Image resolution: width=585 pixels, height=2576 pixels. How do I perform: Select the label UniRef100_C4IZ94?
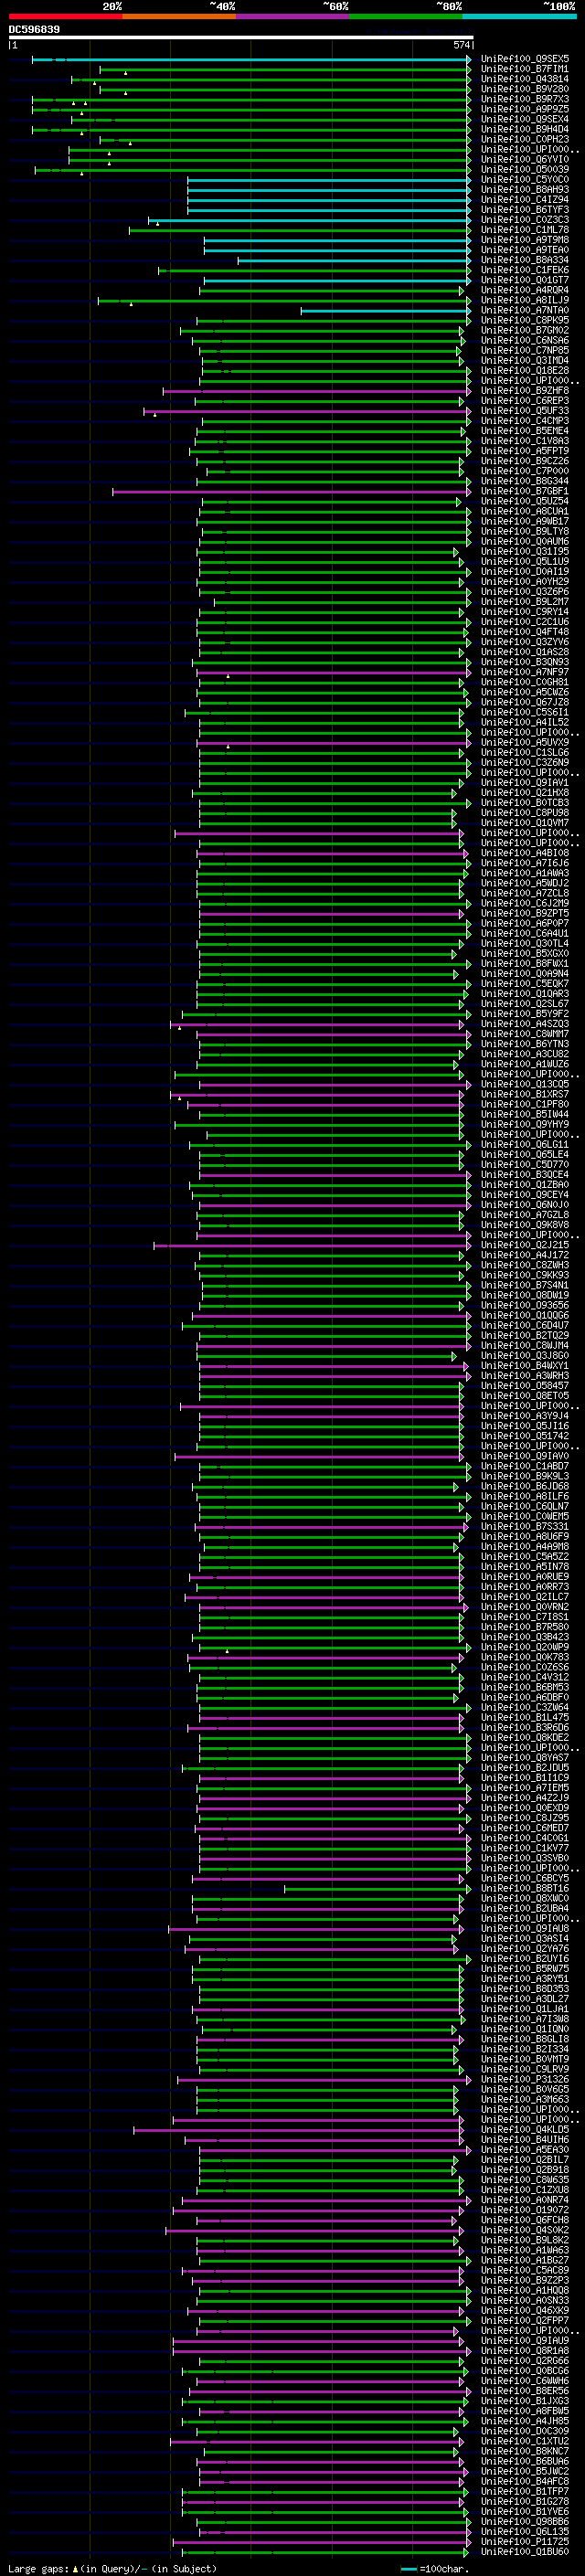coord(525,200)
